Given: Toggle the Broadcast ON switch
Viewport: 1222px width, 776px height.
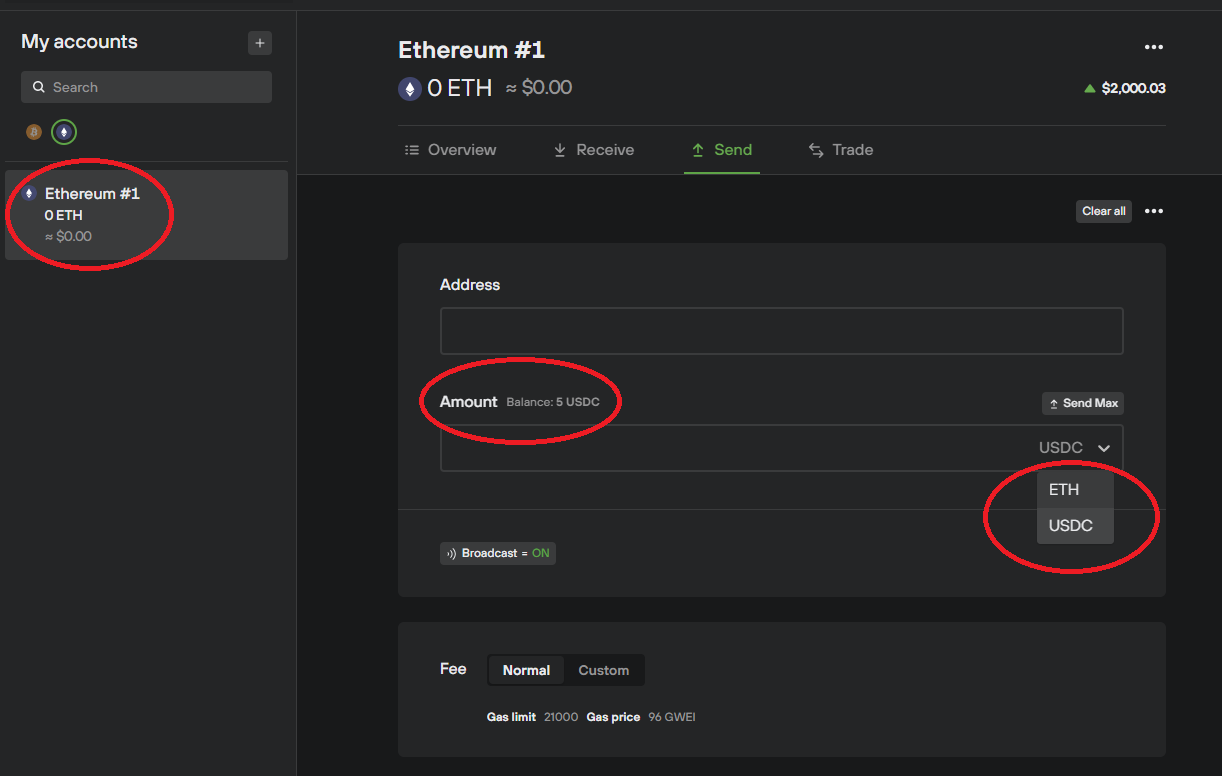Looking at the screenshot, I should coord(498,553).
